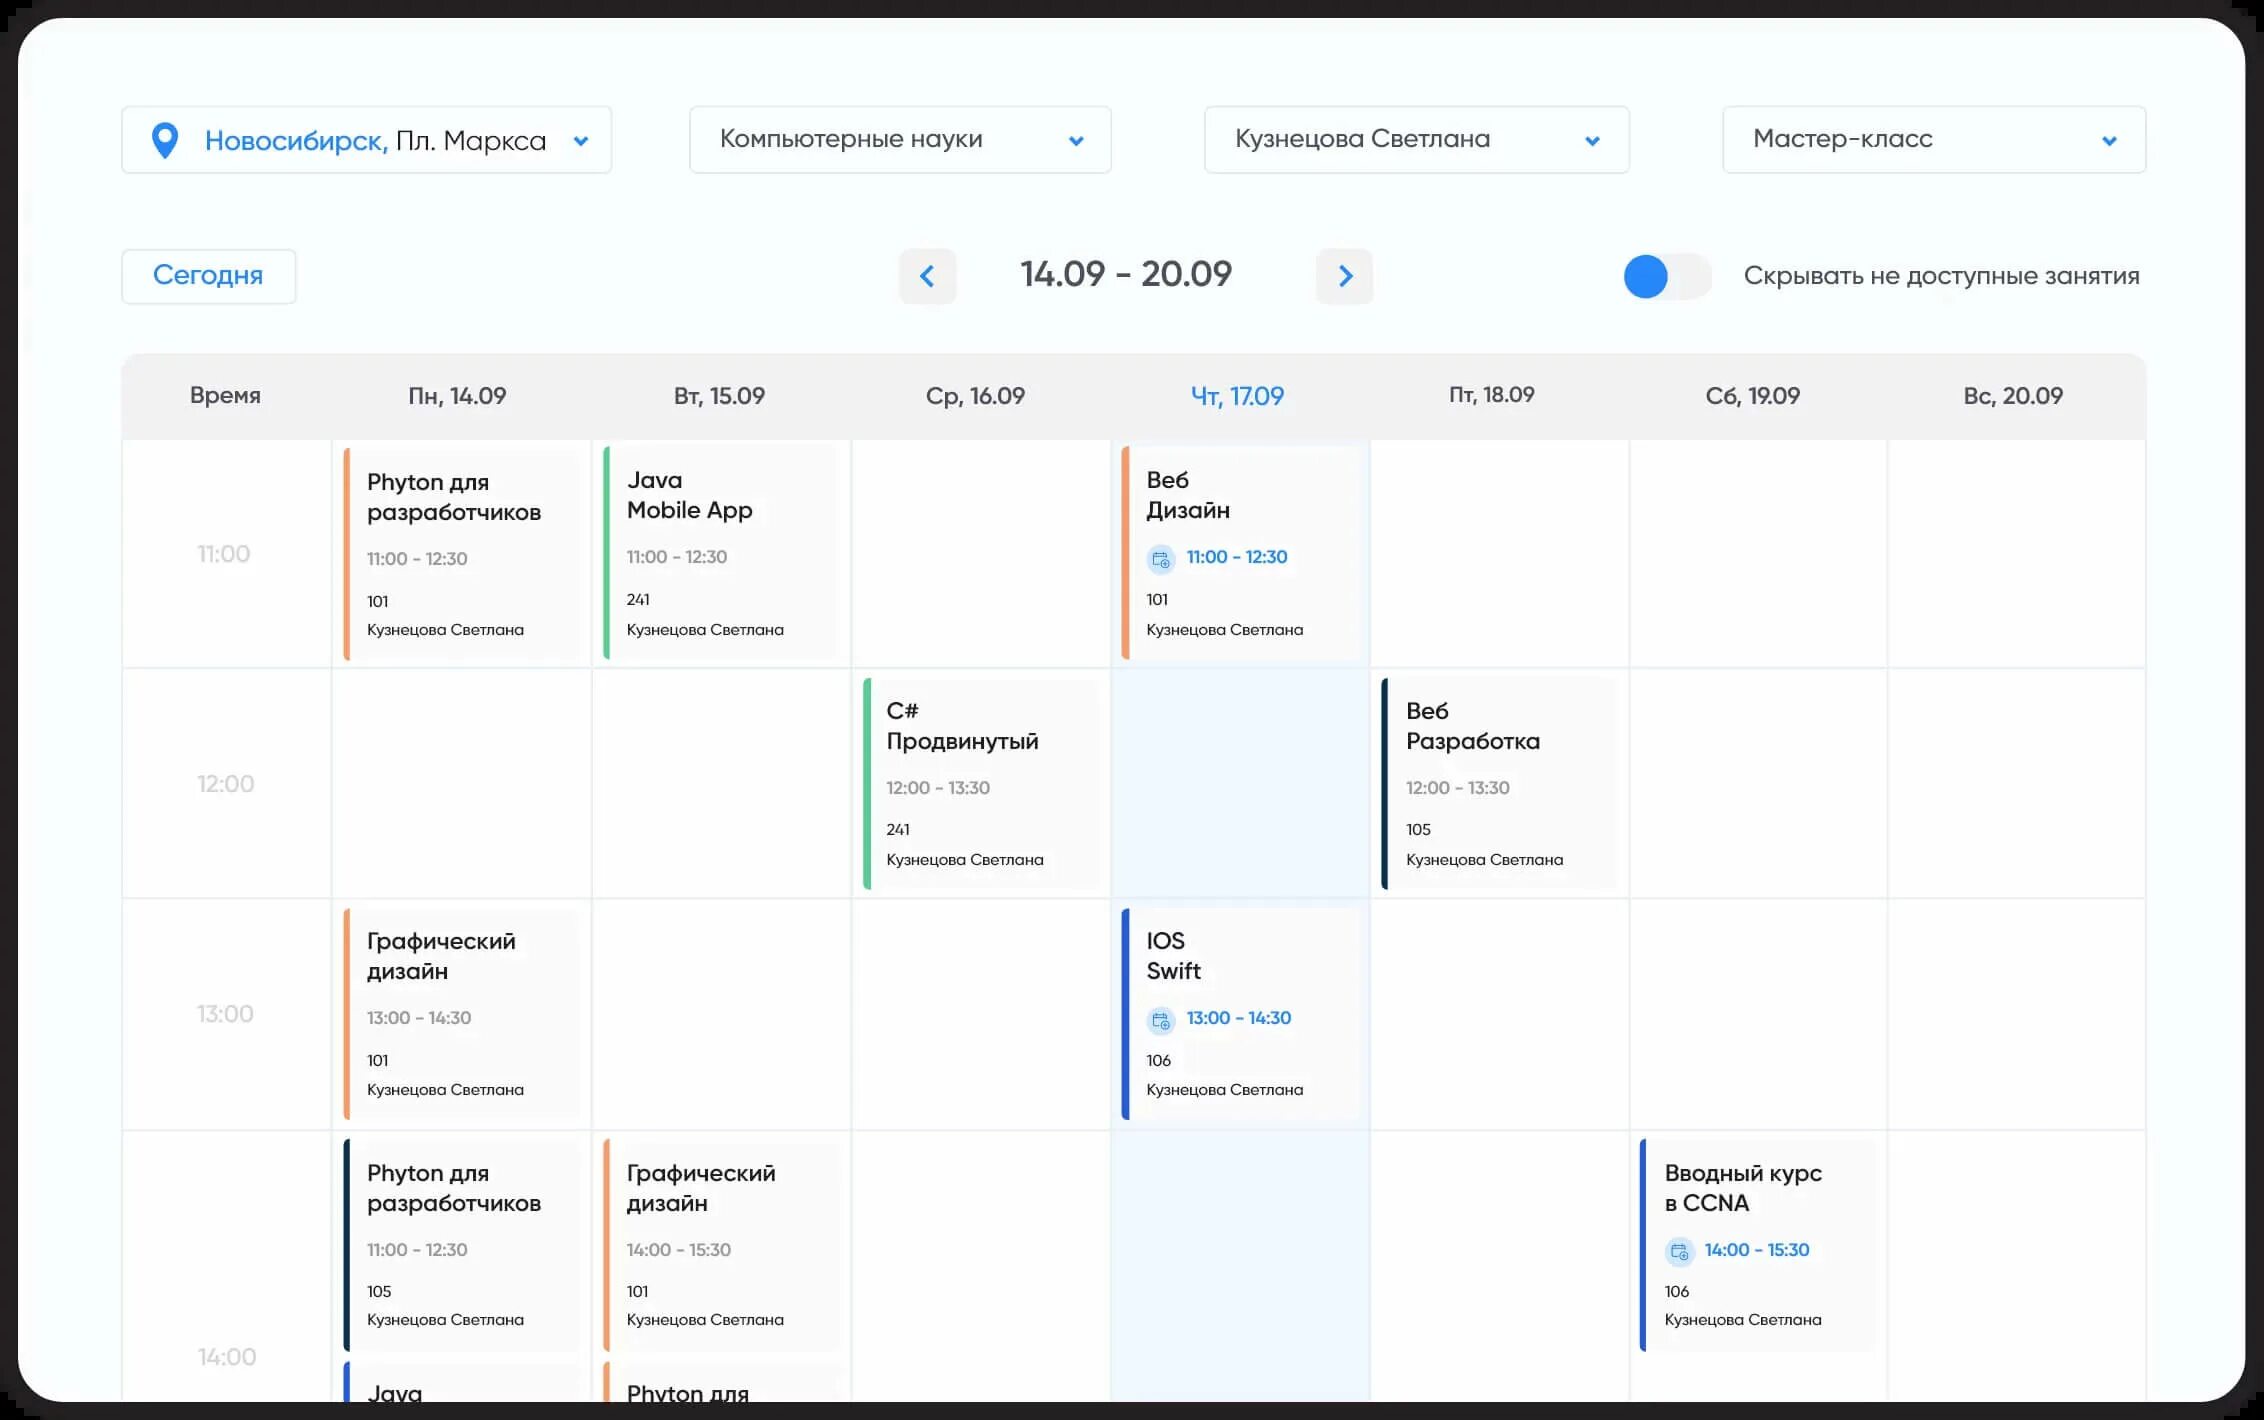Click the 14:00 - 15:30 time on CCNA card
The width and height of the screenshot is (2264, 1420).
[x=1757, y=1250]
